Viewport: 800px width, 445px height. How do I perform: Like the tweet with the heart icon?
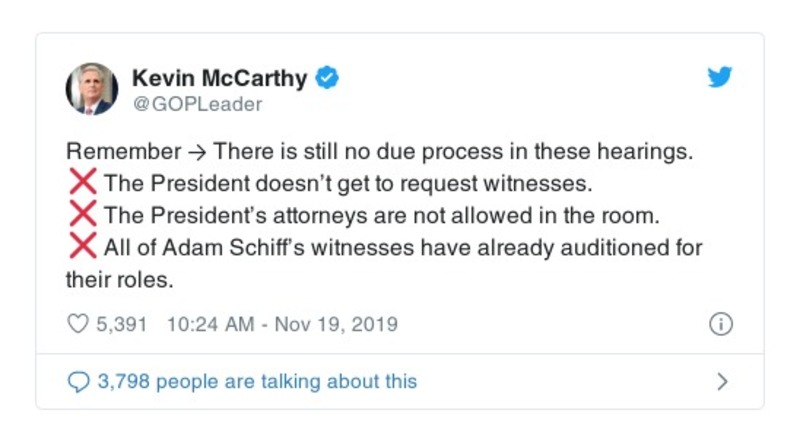click(x=78, y=324)
